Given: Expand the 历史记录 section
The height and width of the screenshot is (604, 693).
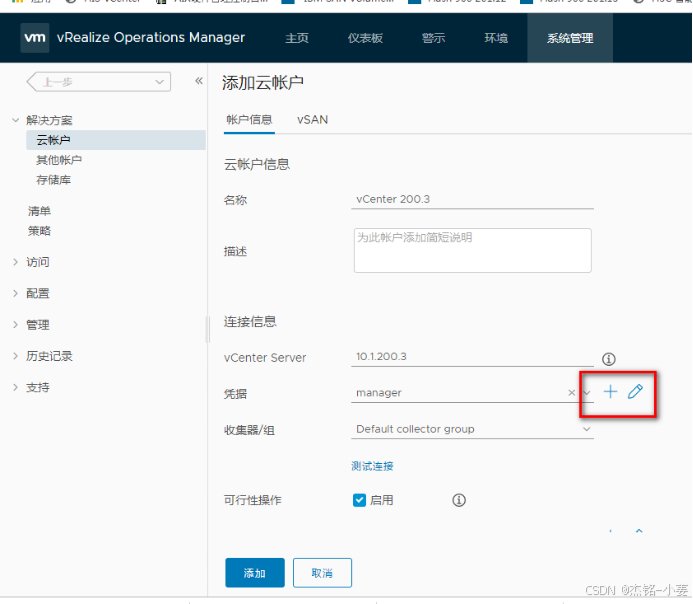Looking at the screenshot, I should pyautogui.click(x=15, y=356).
